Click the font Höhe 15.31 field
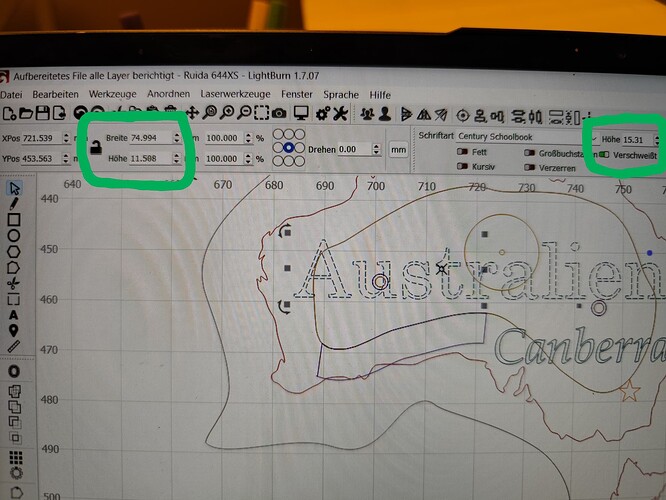 point(638,139)
